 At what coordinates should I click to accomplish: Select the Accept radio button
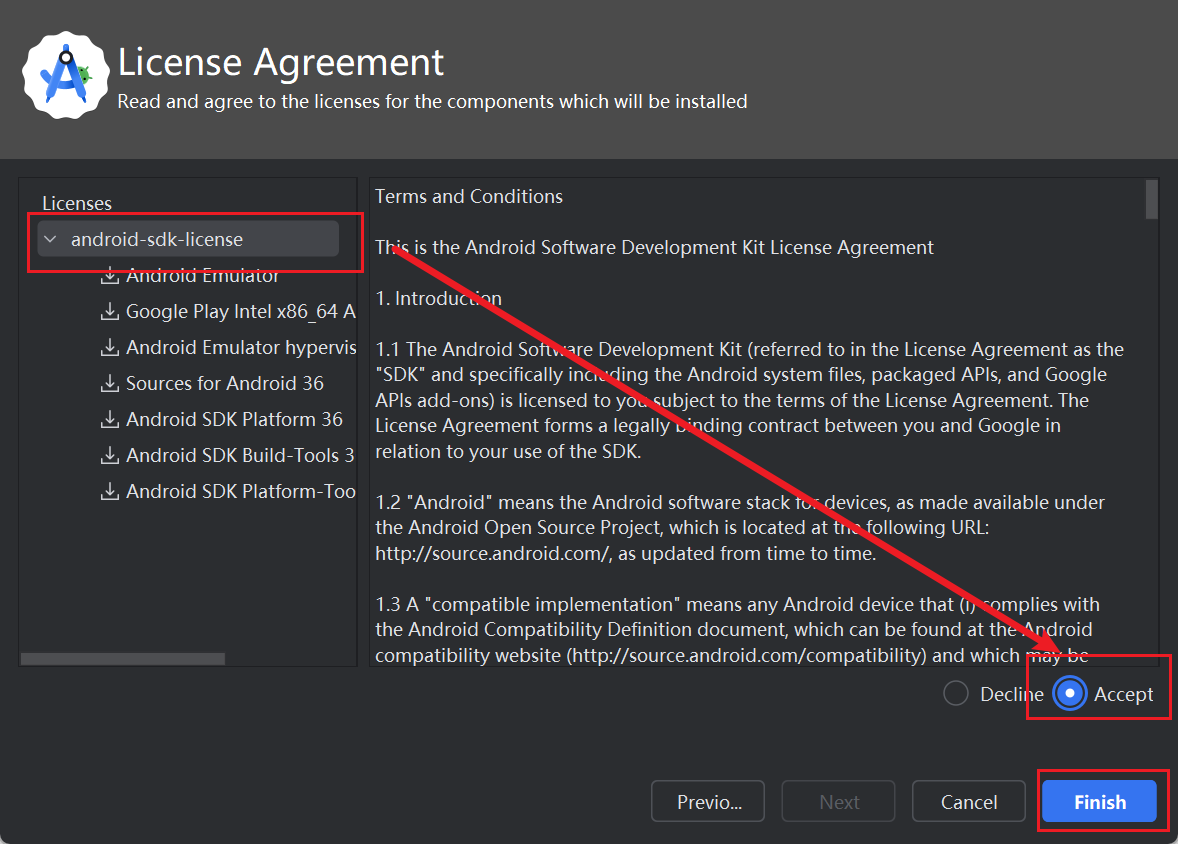1070,694
